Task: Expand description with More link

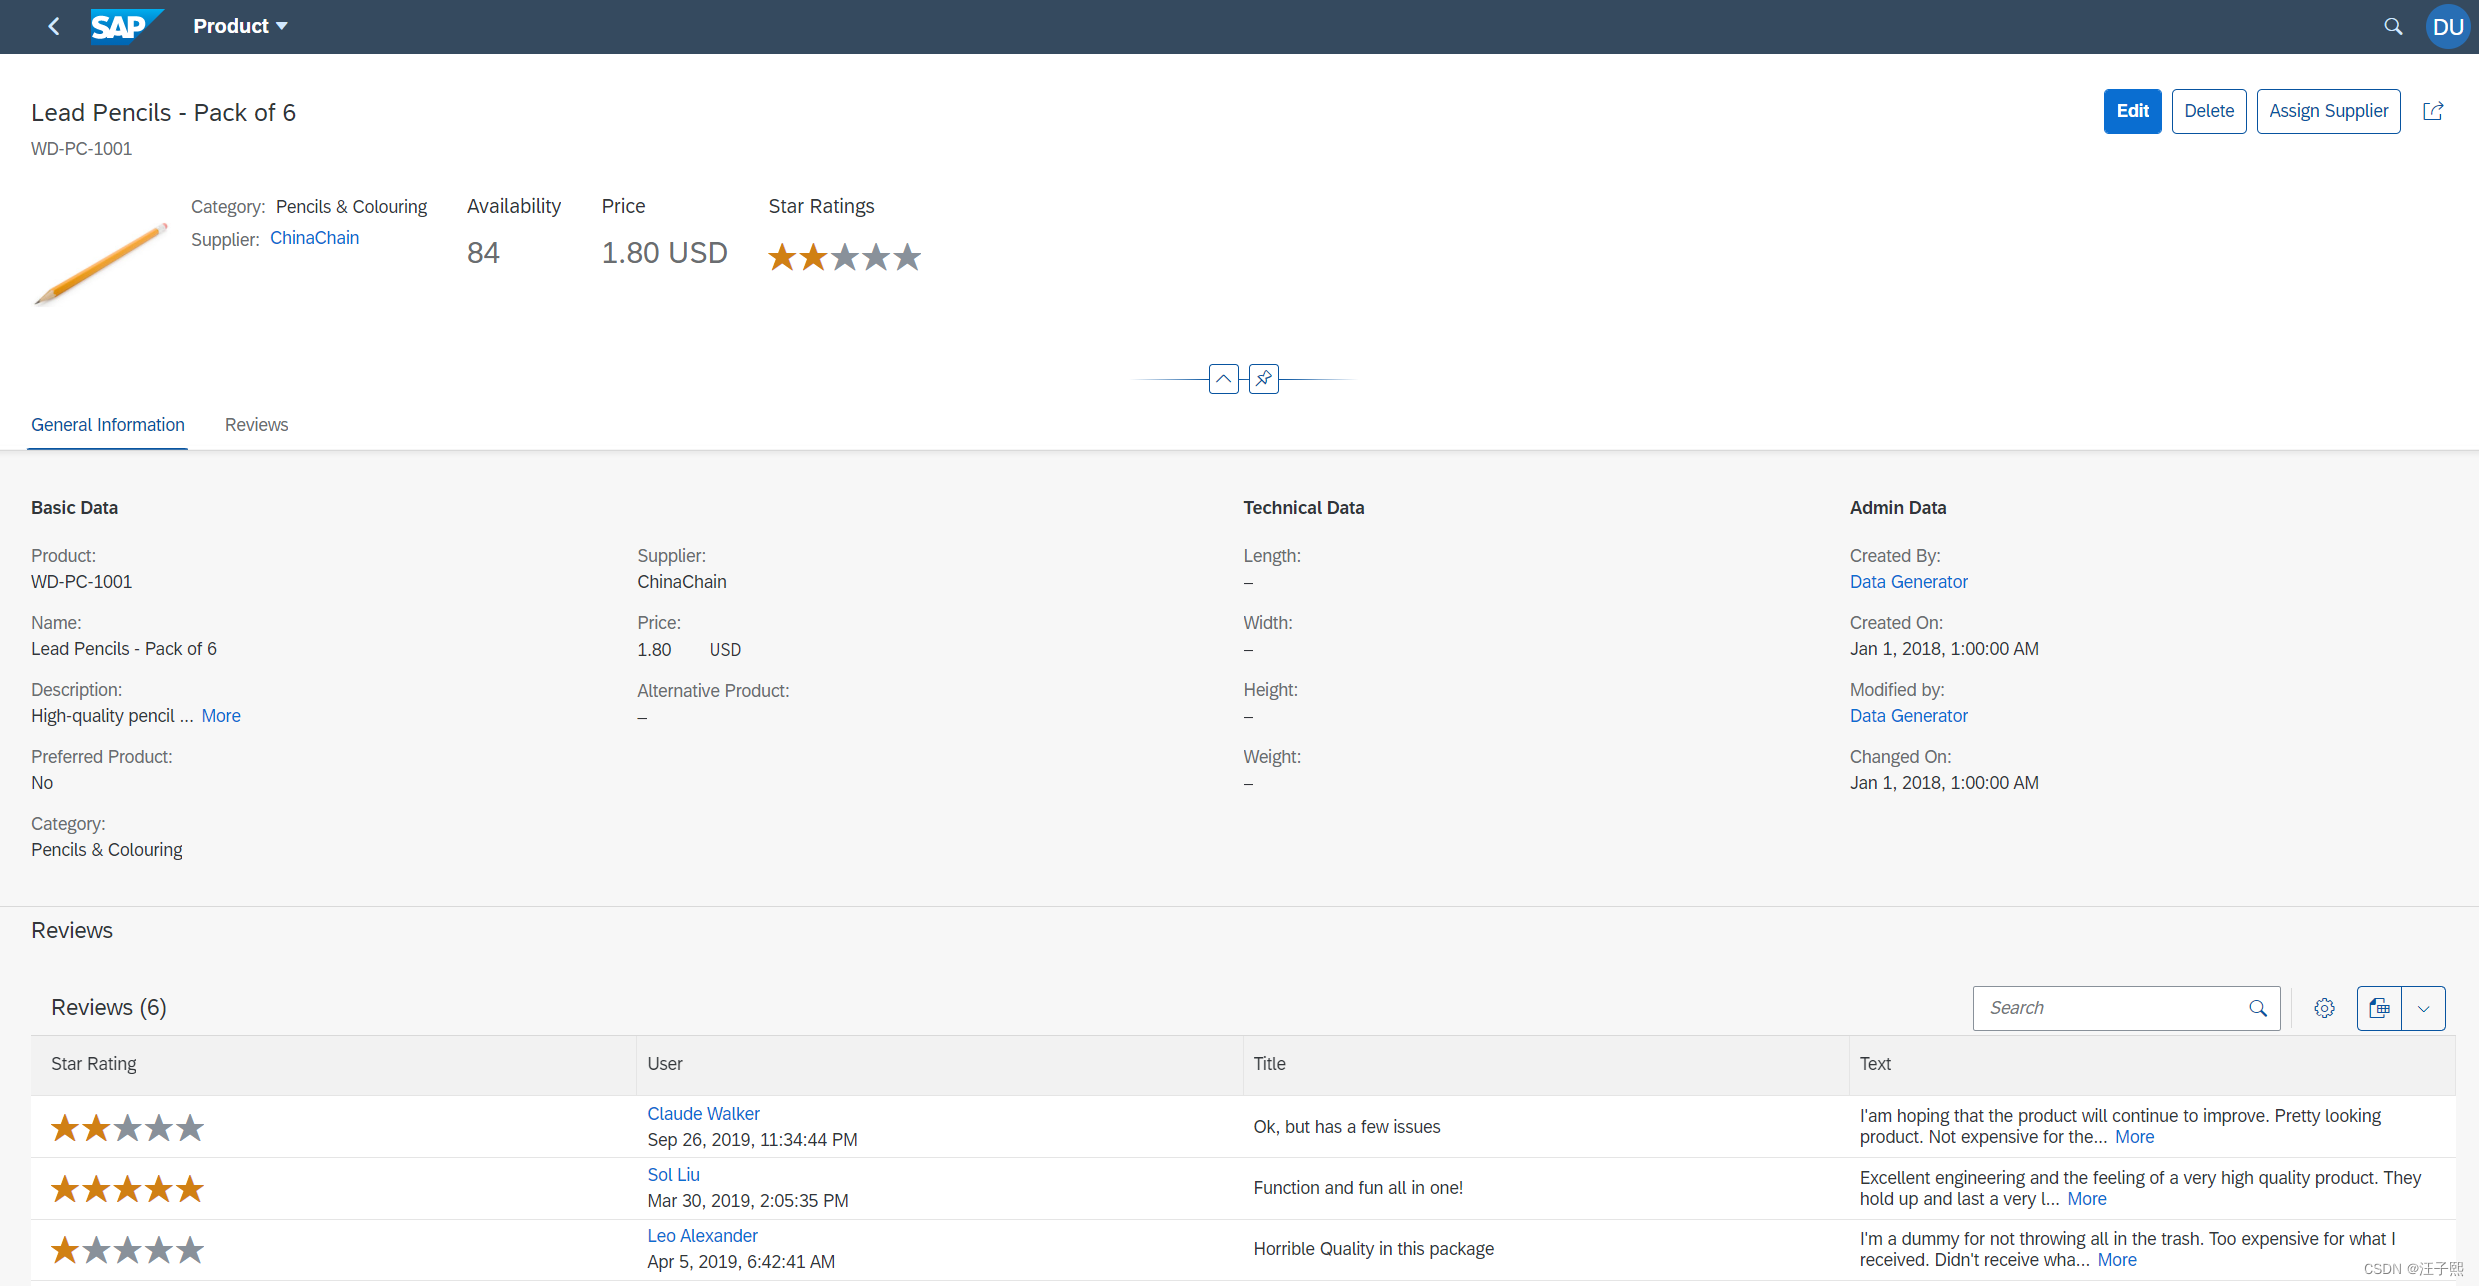Action: point(221,716)
